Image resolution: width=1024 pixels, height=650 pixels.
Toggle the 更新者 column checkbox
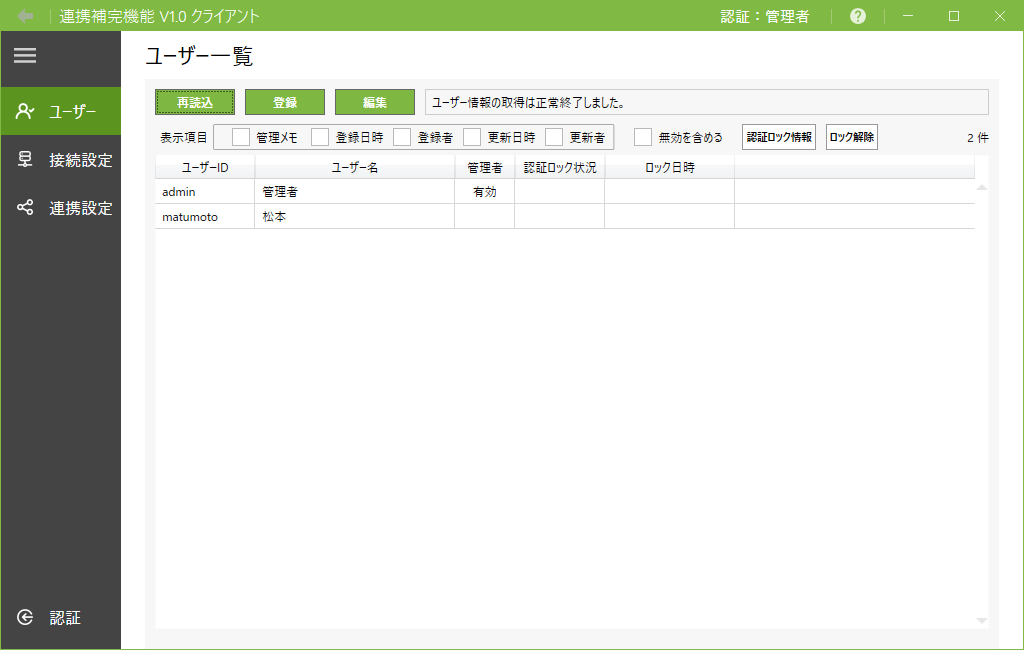click(554, 137)
